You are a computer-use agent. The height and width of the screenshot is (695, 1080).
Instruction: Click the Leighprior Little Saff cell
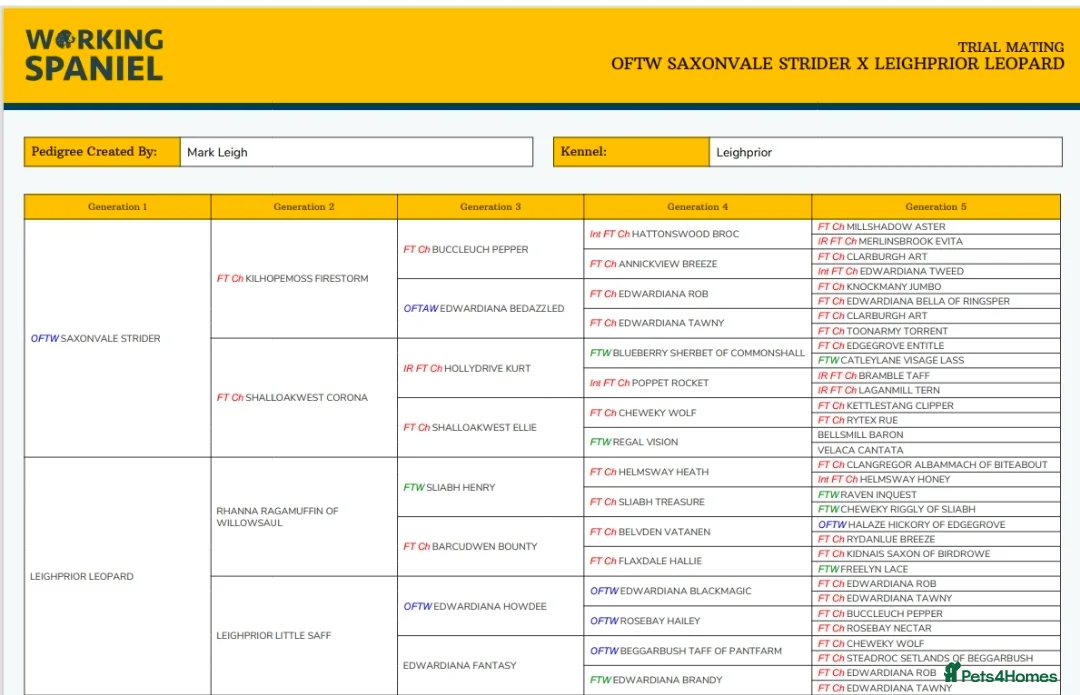coord(273,635)
